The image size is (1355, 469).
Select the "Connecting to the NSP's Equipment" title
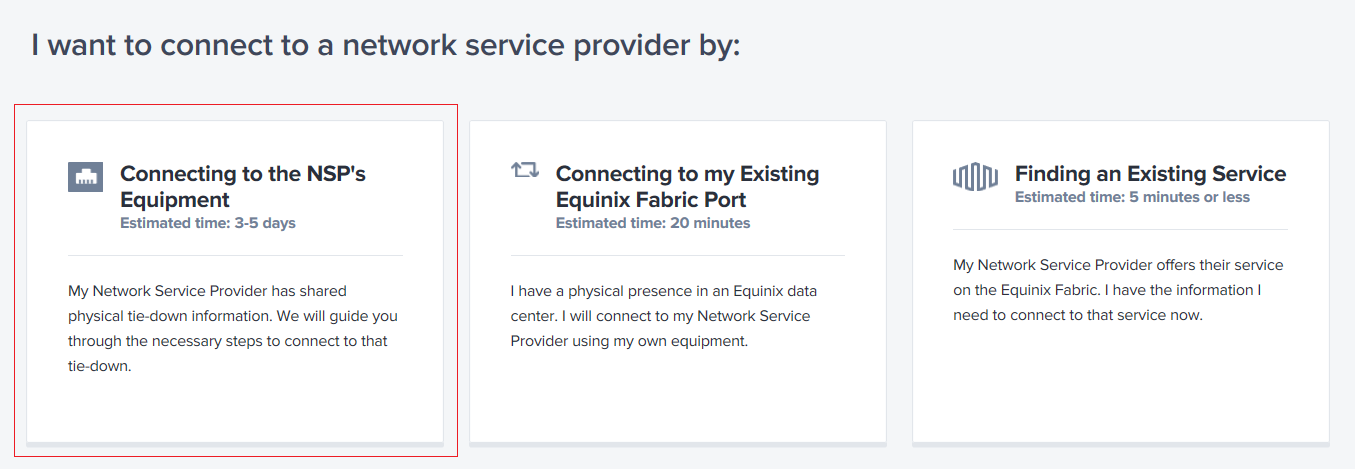243,187
